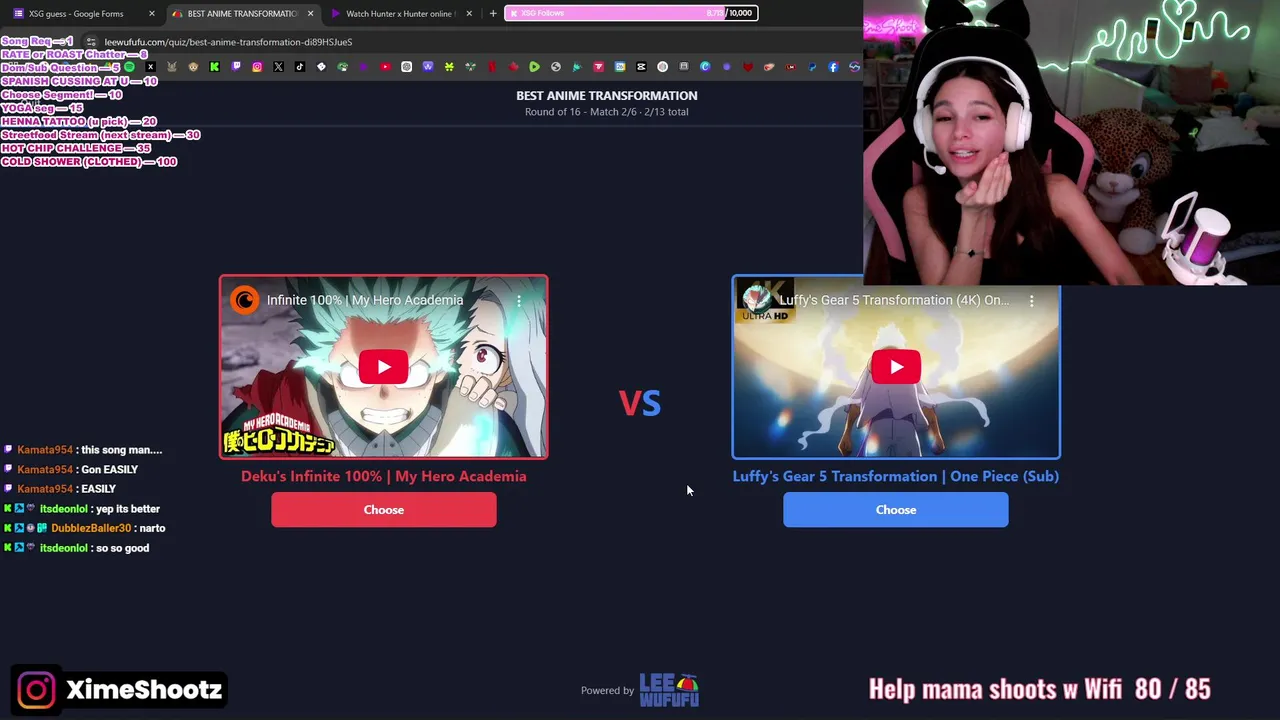Click 'Luffy's Gear 5 Transformation (4K)' video title
Viewport: 1280px width, 720px height.
pos(894,300)
